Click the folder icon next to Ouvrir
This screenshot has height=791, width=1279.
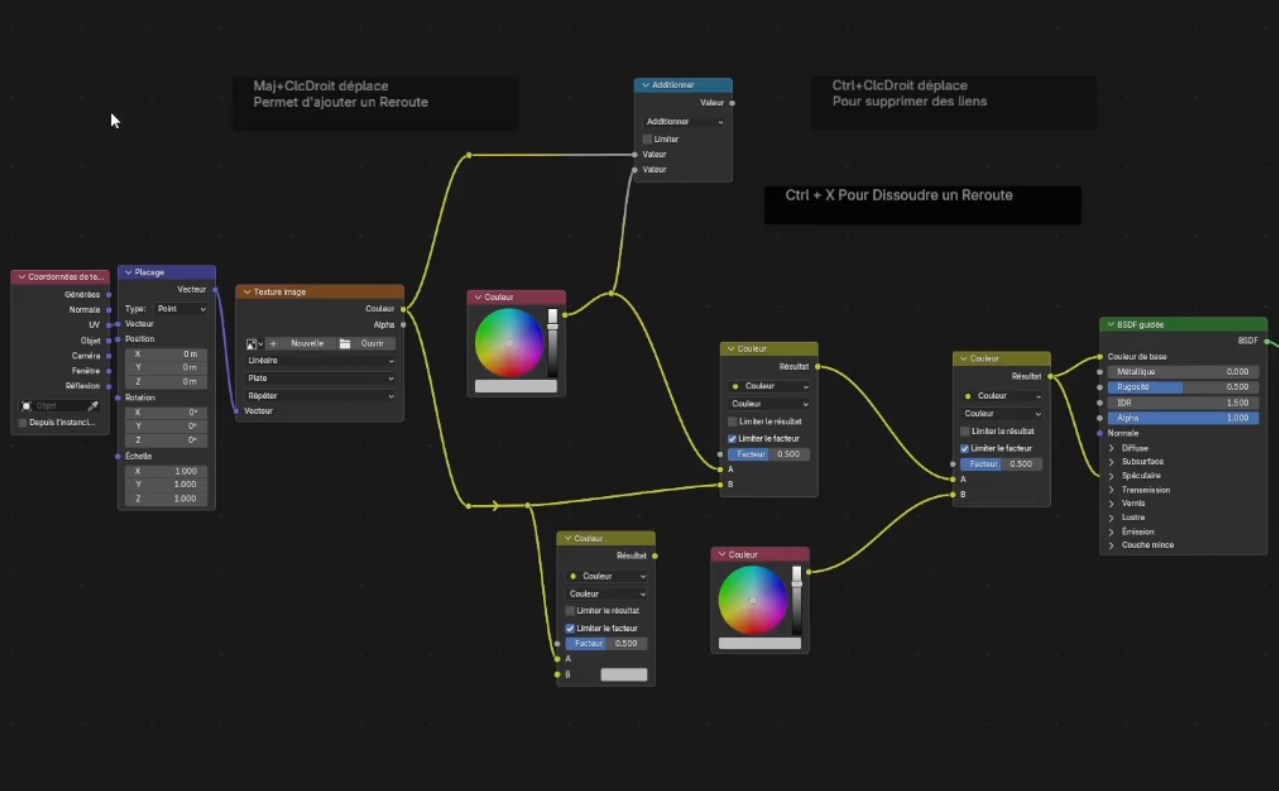(345, 343)
